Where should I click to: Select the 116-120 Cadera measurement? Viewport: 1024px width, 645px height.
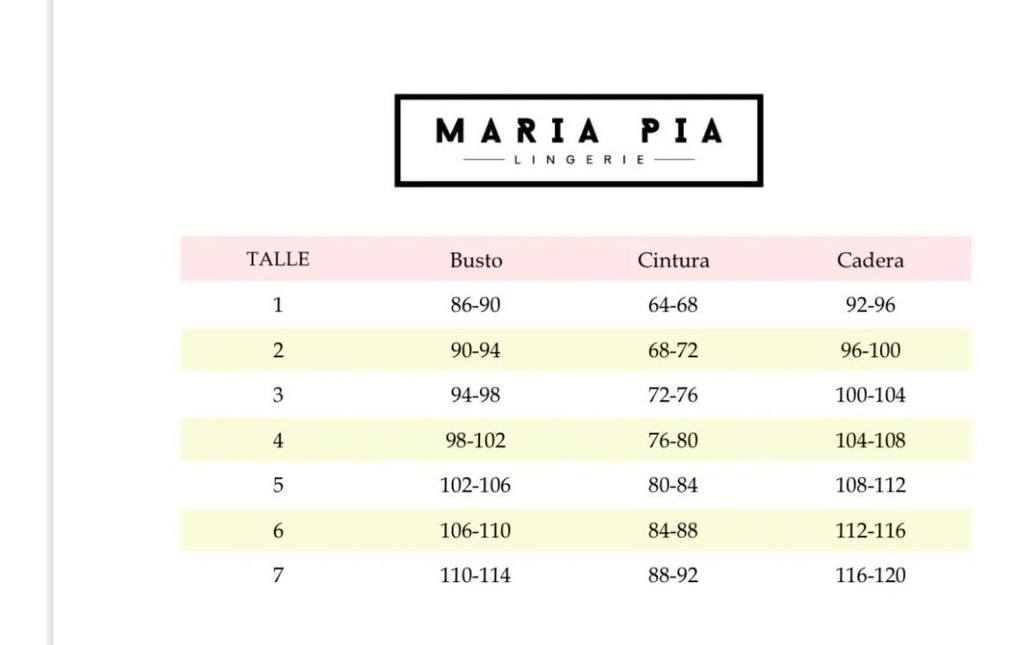(x=870, y=575)
